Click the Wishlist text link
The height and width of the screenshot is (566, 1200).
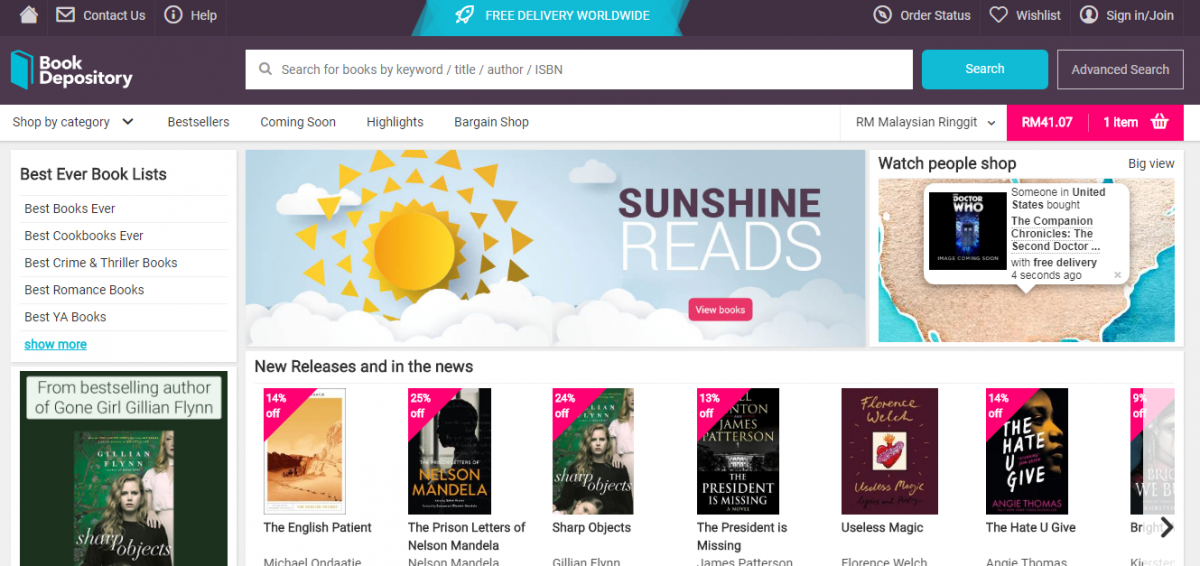coord(1038,15)
